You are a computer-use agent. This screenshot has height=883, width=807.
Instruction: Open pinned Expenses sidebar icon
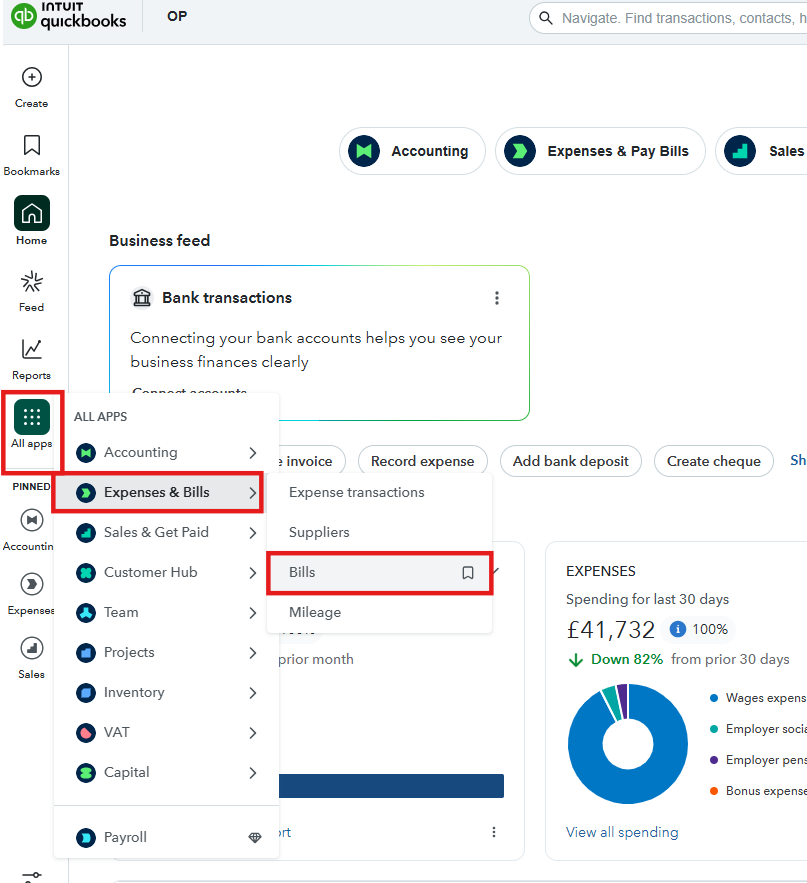pyautogui.click(x=32, y=585)
